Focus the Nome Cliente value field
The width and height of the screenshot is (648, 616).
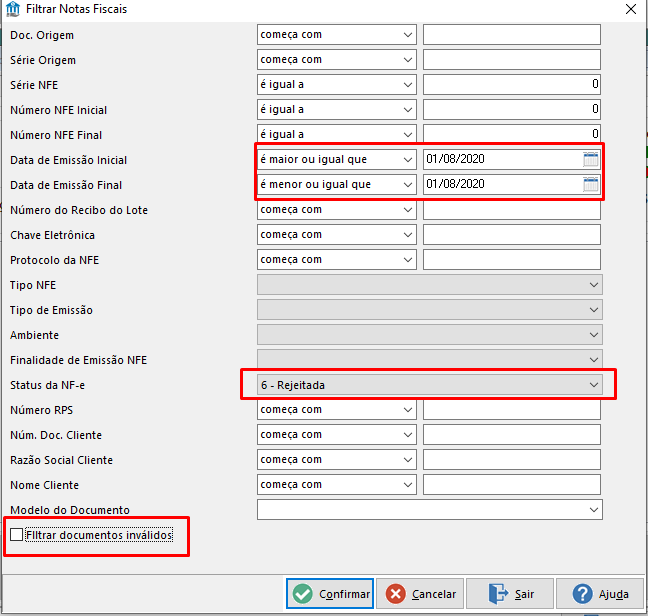click(x=512, y=485)
